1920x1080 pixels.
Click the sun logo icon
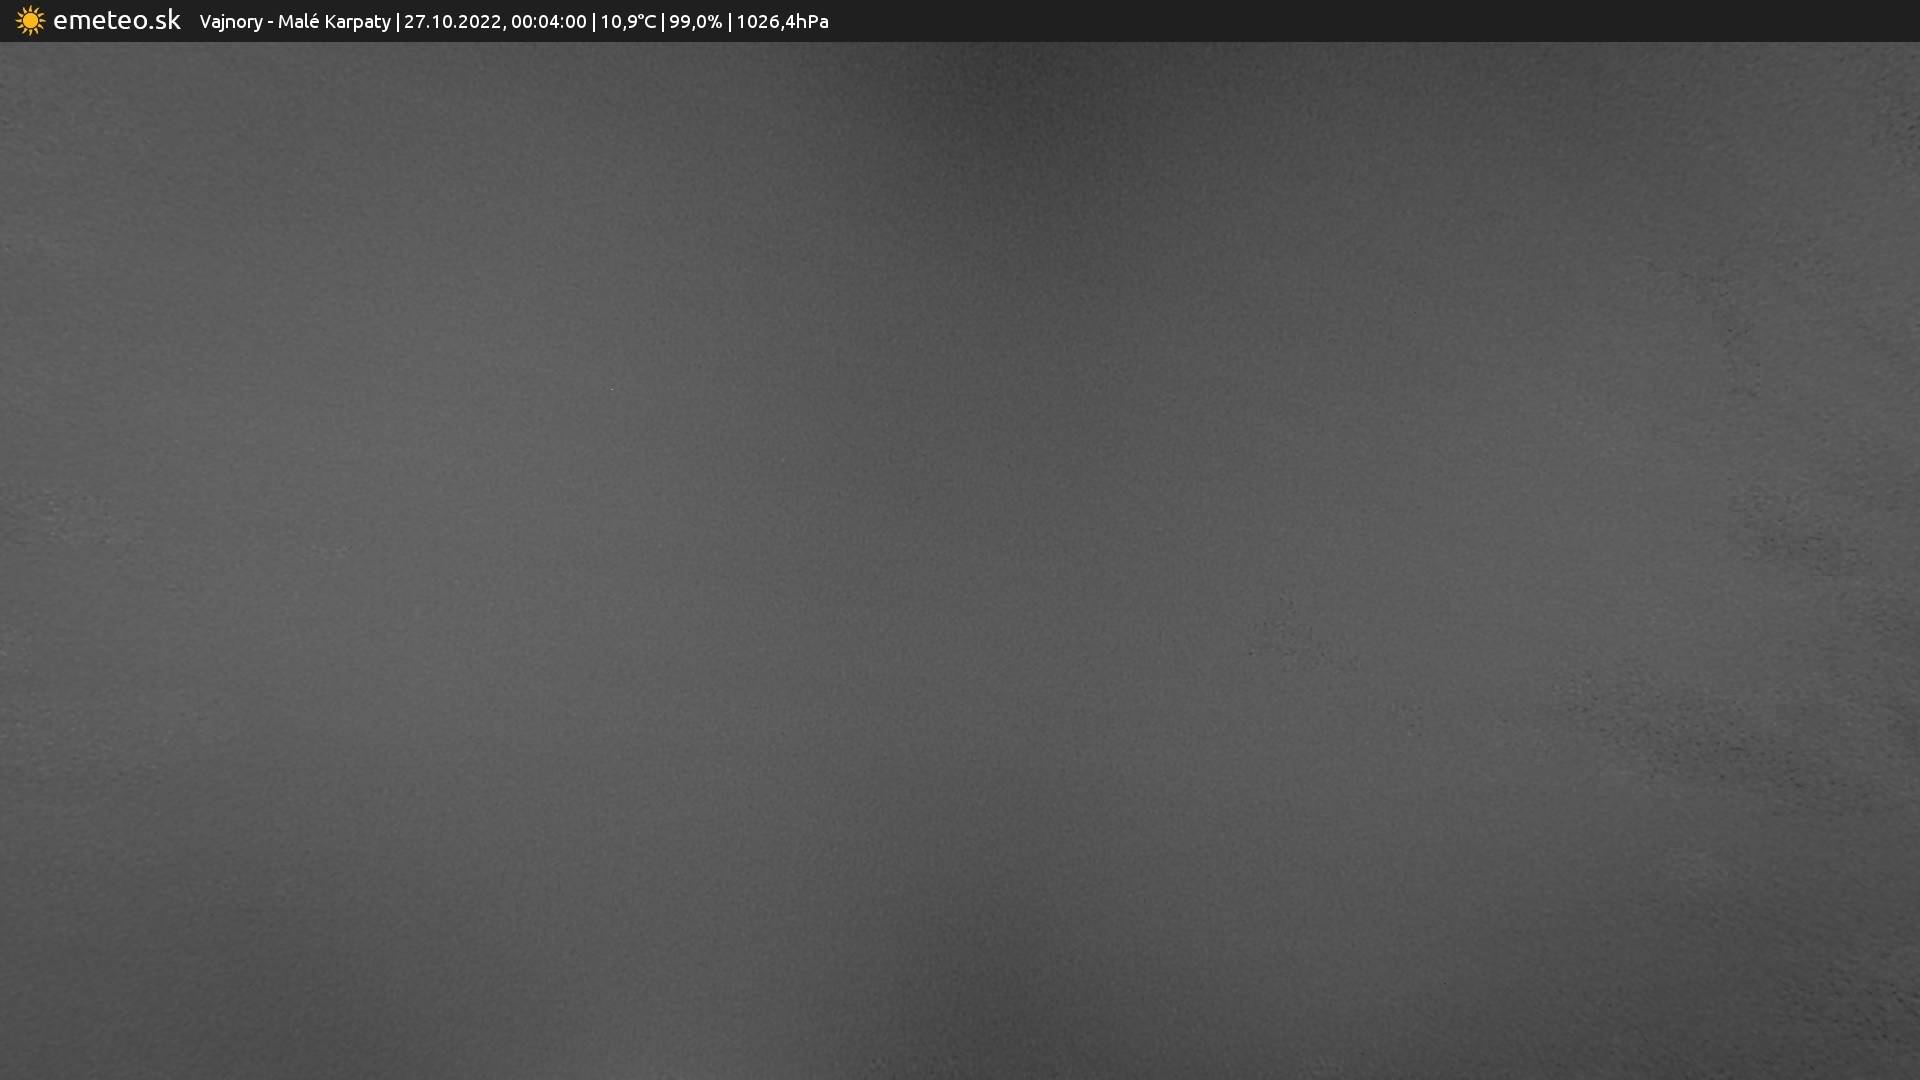coord(30,21)
